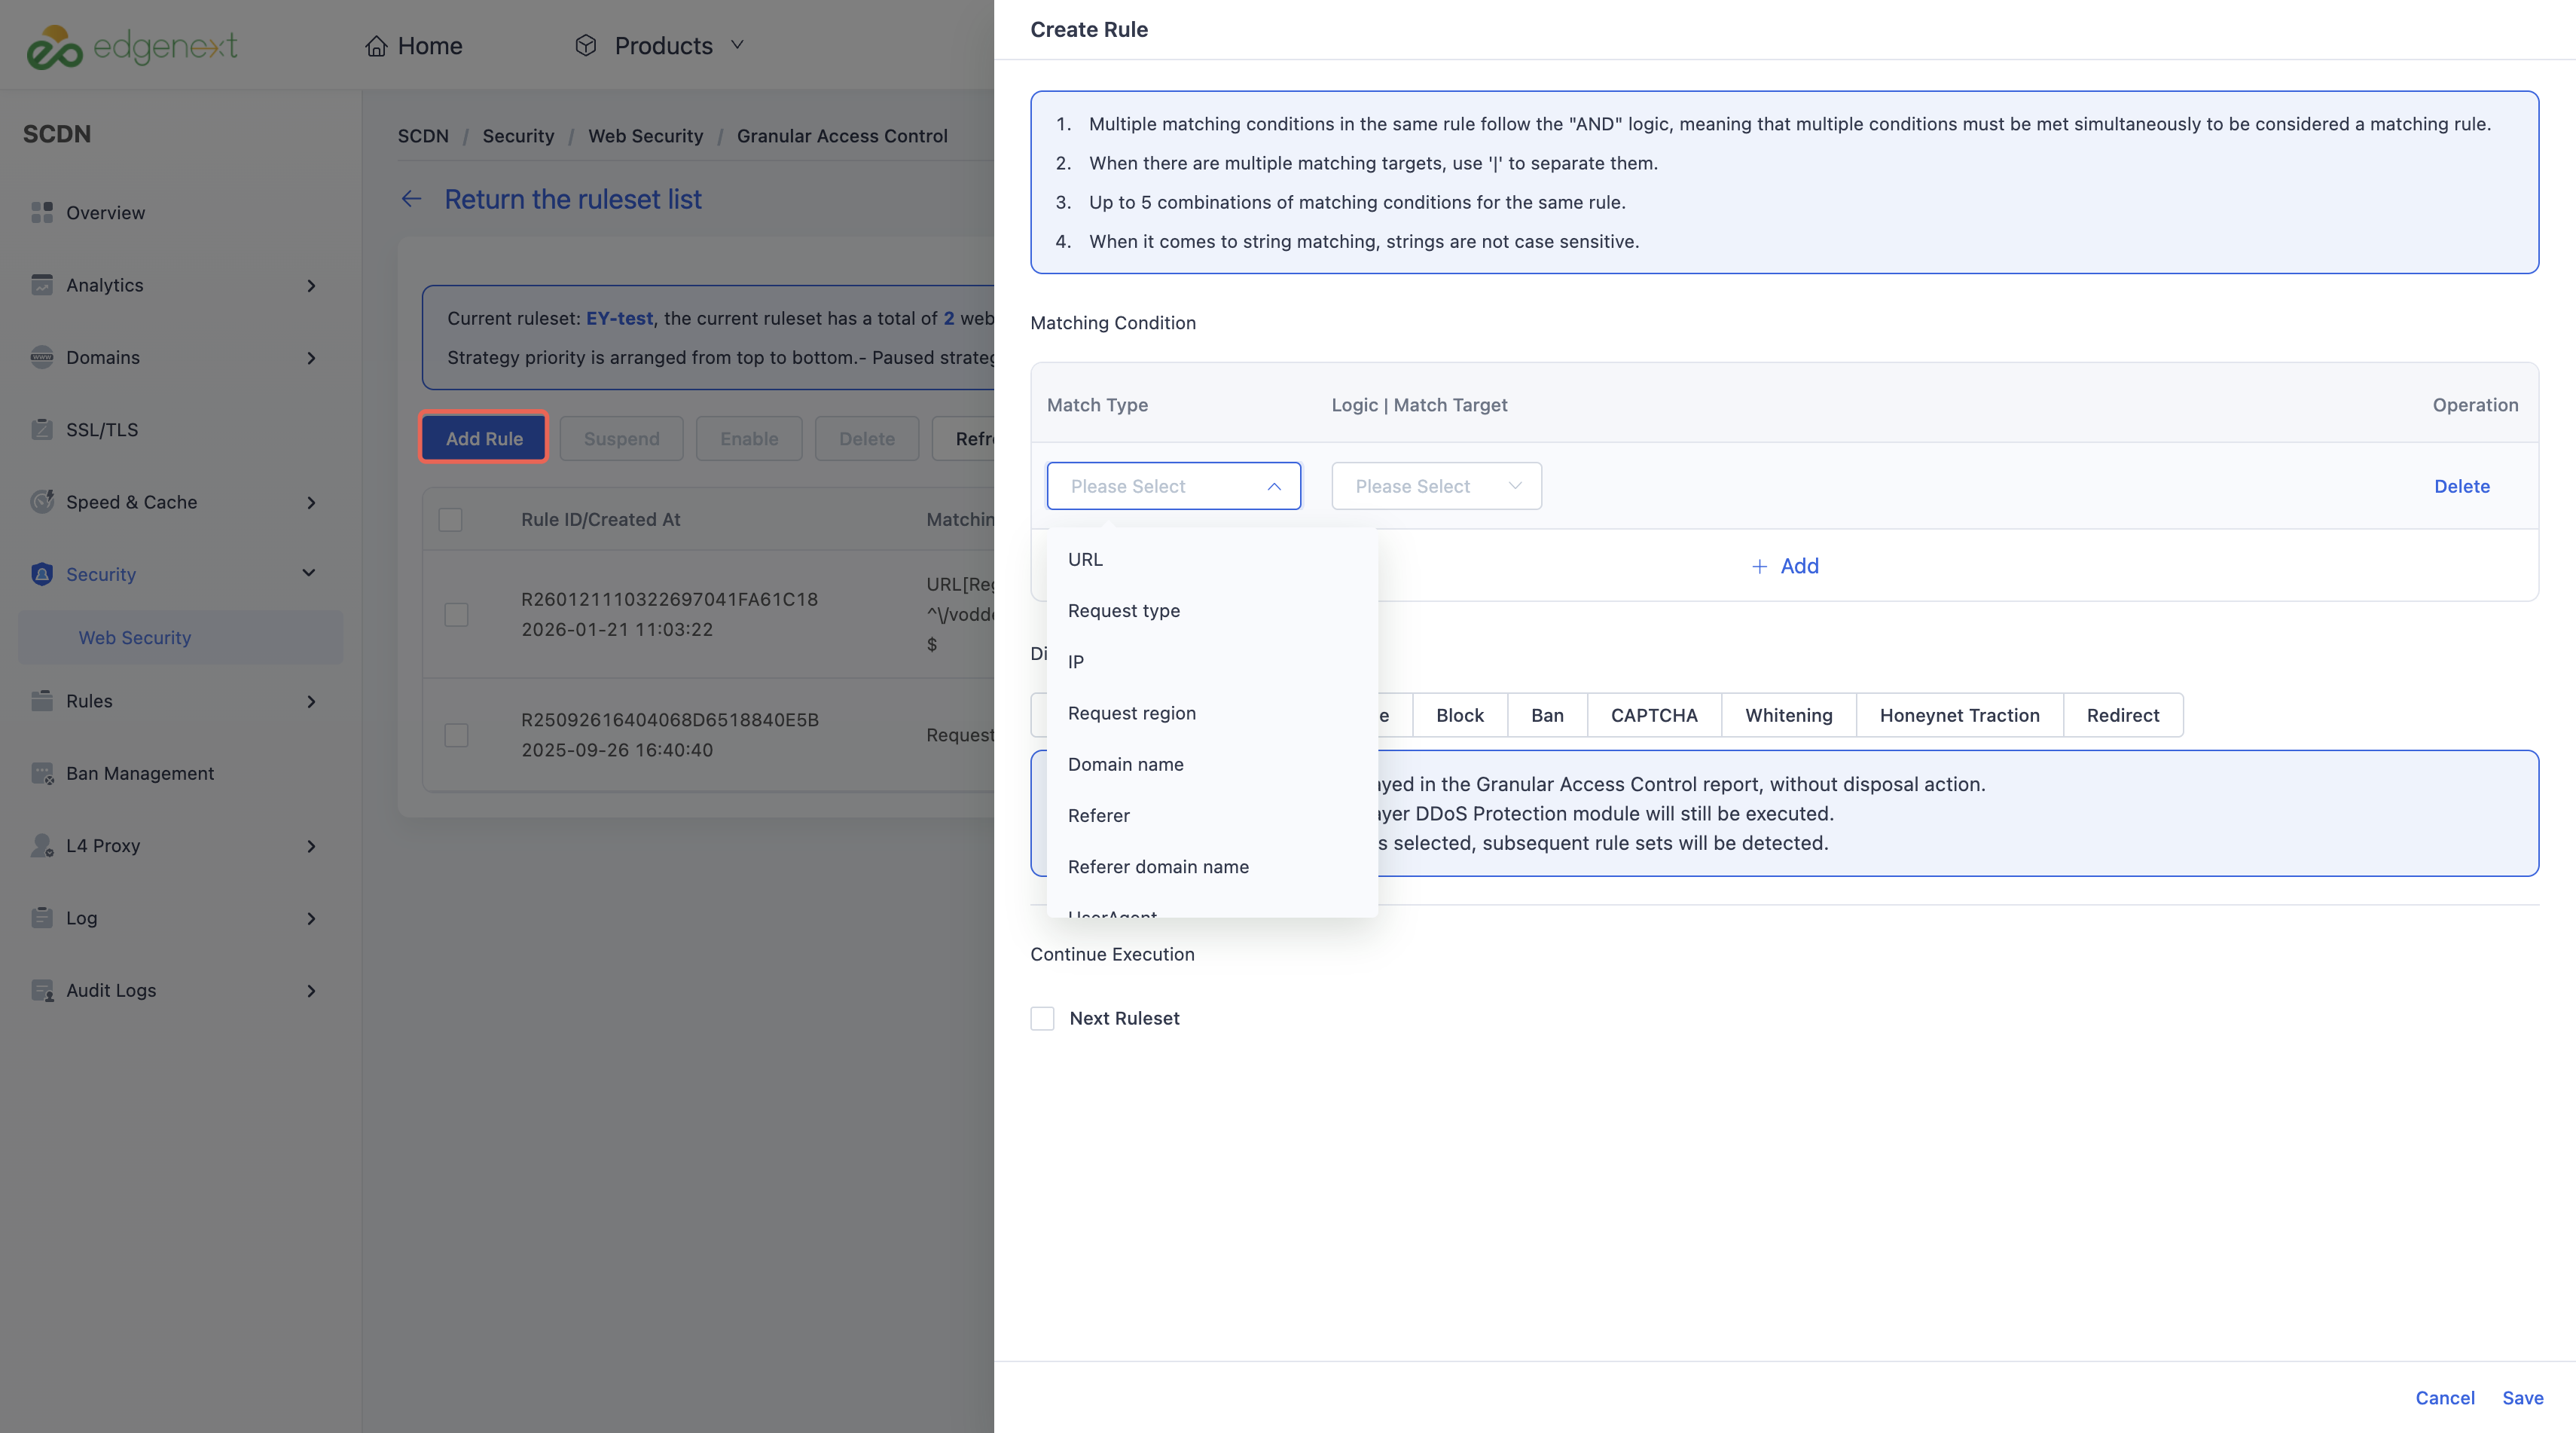Open the Logic Please Select dropdown

[x=1436, y=486]
